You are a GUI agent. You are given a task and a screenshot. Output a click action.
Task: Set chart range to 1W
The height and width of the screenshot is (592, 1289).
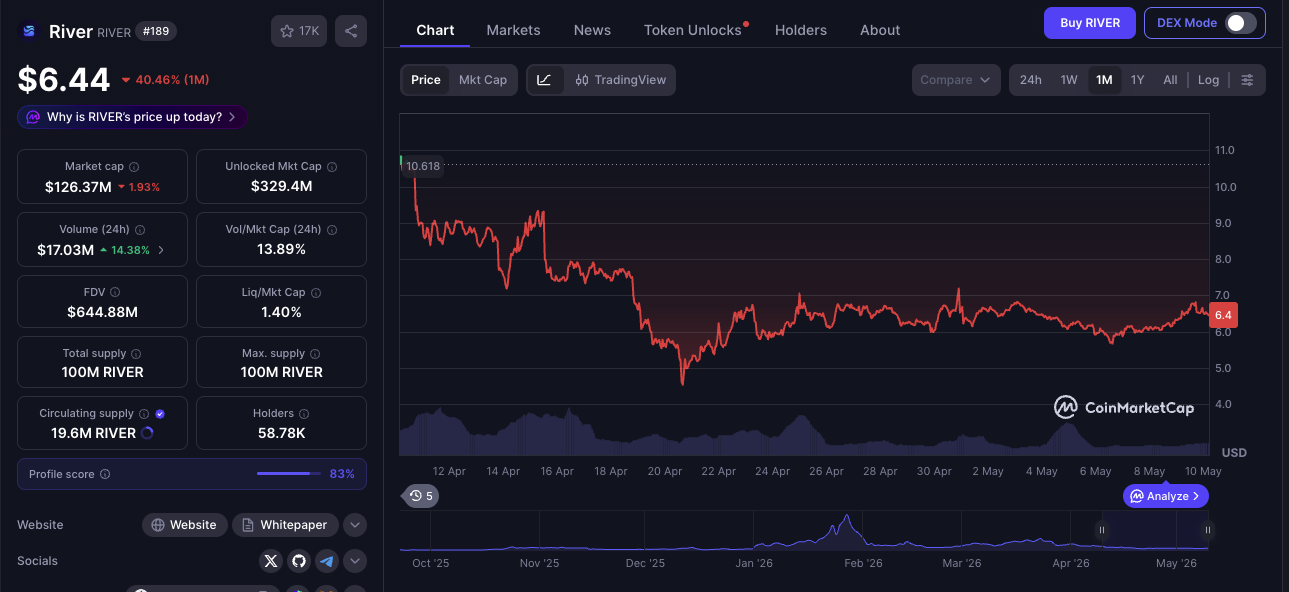(x=1069, y=80)
